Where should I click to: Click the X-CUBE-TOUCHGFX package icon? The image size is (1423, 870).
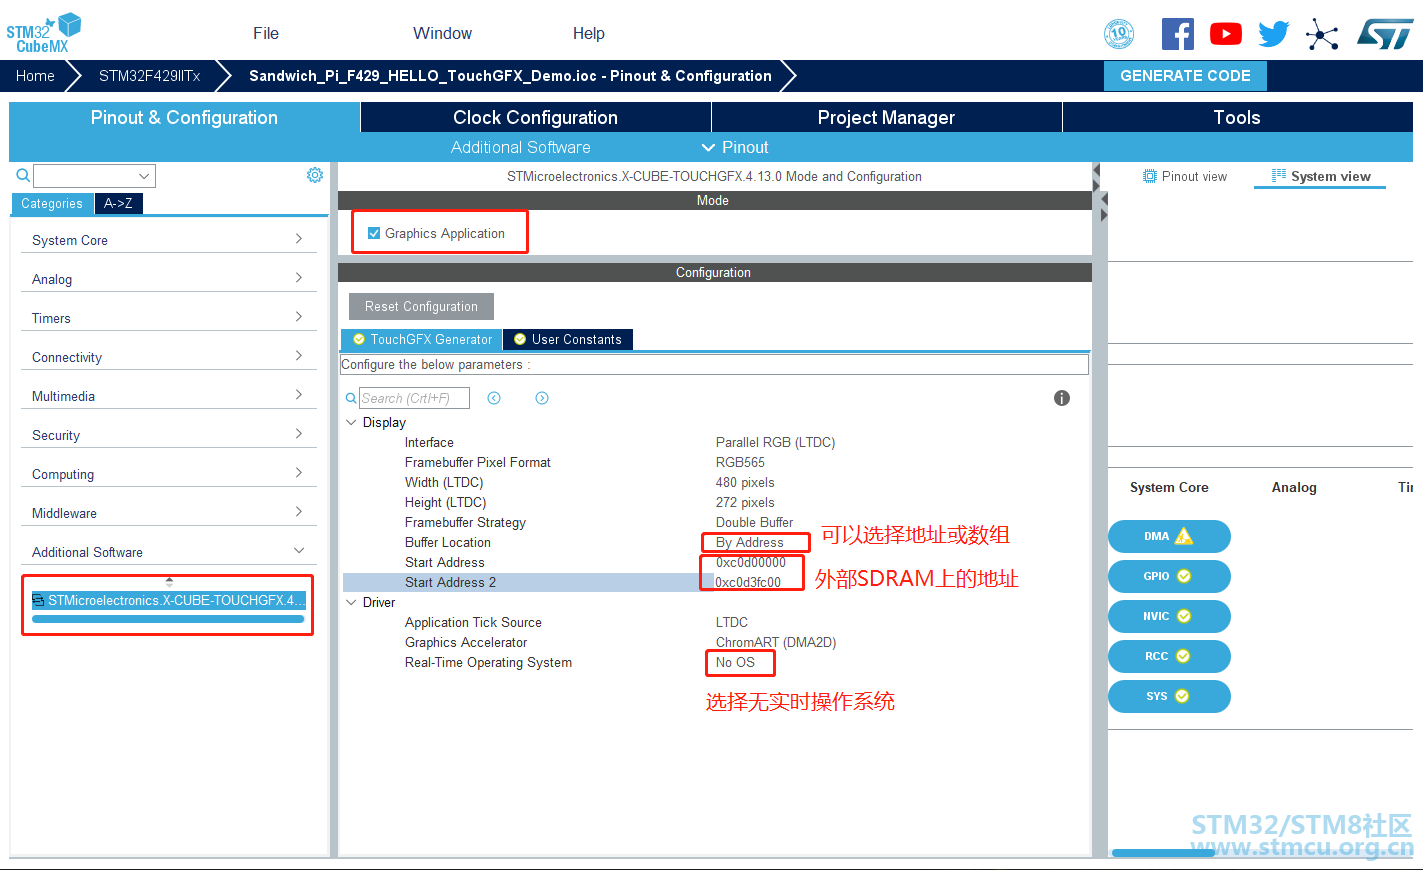38,600
